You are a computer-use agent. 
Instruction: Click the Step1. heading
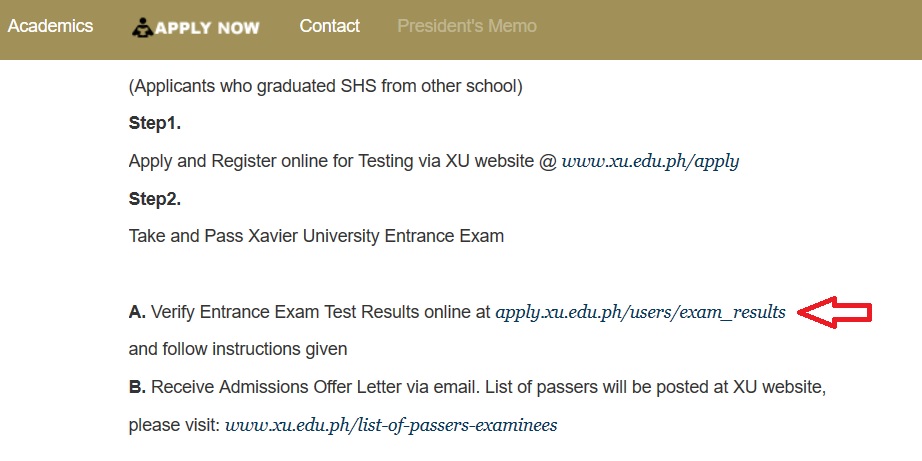[154, 124]
